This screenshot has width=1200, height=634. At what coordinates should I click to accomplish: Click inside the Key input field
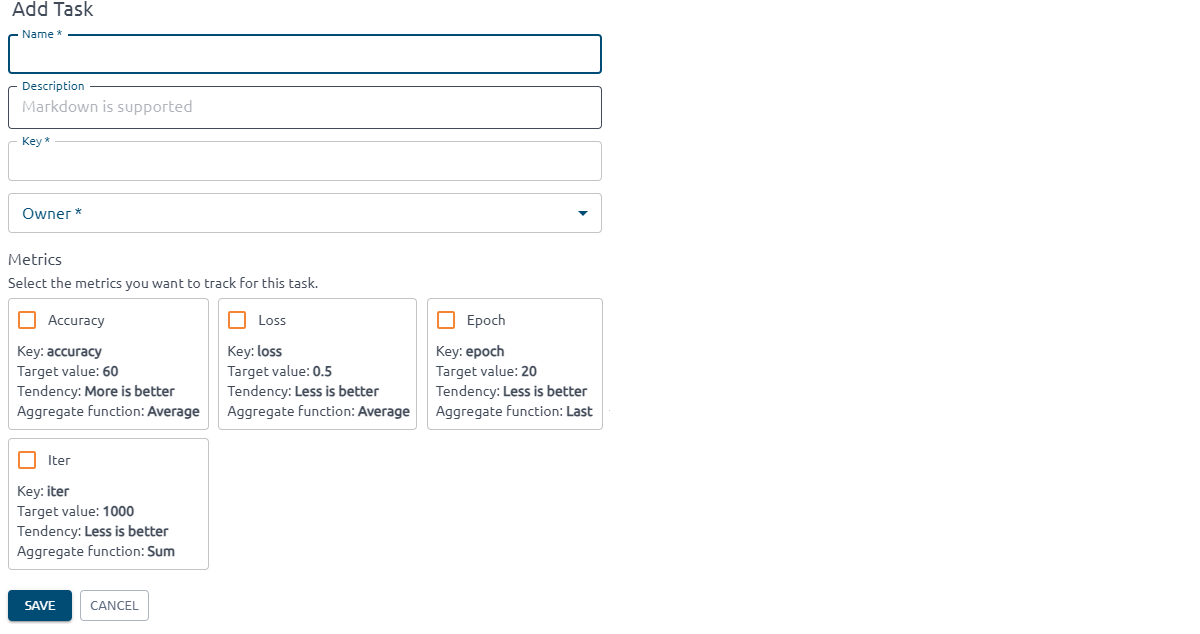(305, 161)
